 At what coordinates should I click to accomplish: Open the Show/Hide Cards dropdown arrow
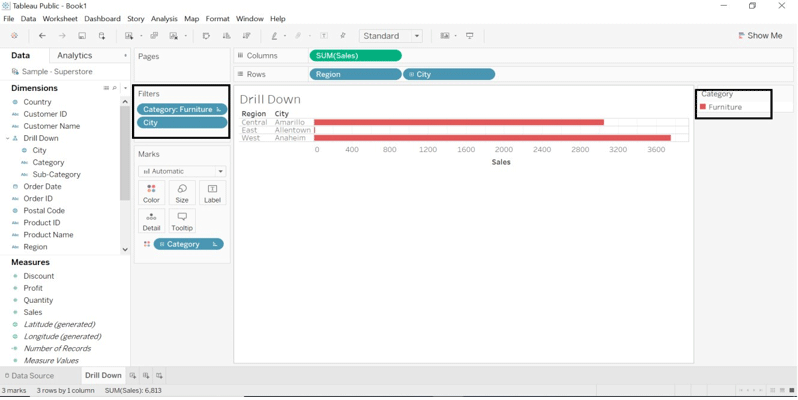[455, 36]
